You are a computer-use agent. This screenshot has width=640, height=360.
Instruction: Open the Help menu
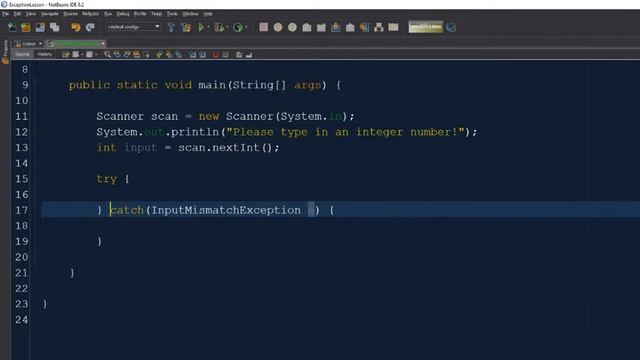click(208, 14)
